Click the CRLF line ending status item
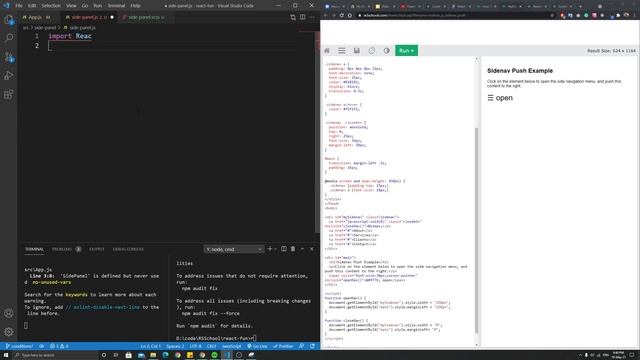This screenshot has width=640, height=360. [211, 346]
